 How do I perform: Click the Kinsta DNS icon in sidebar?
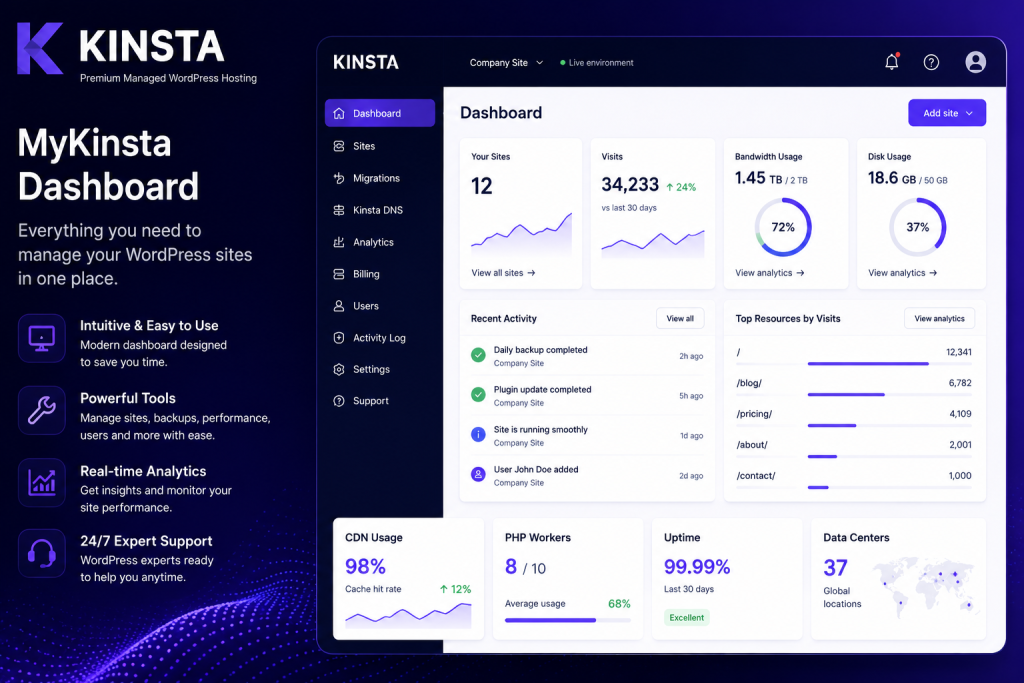tap(338, 210)
